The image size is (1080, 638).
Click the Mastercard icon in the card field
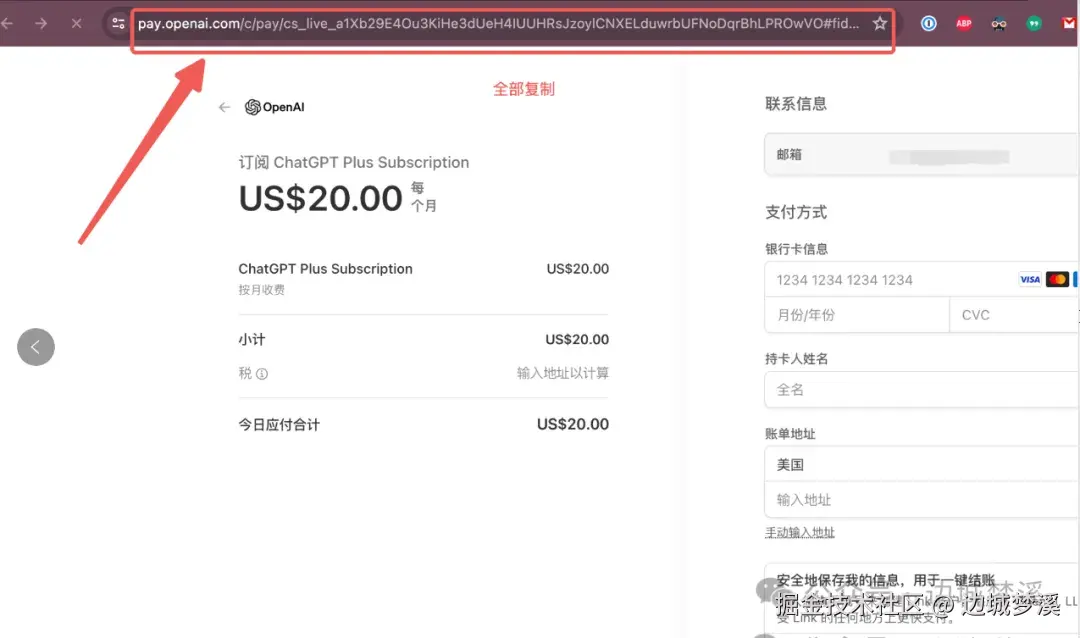coord(1056,279)
